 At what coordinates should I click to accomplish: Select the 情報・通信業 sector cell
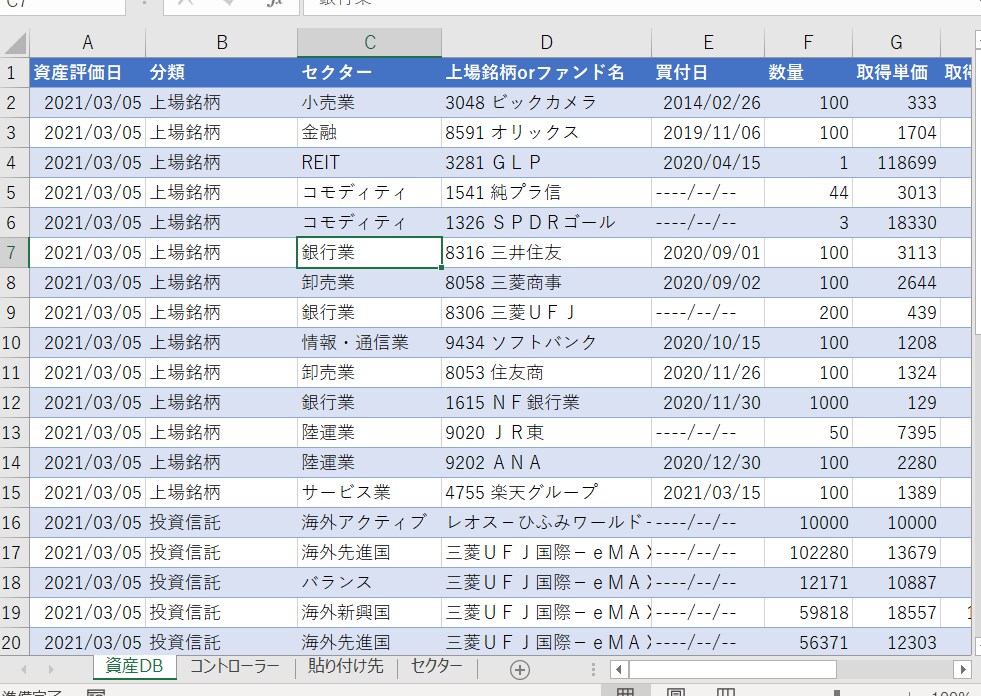click(370, 343)
